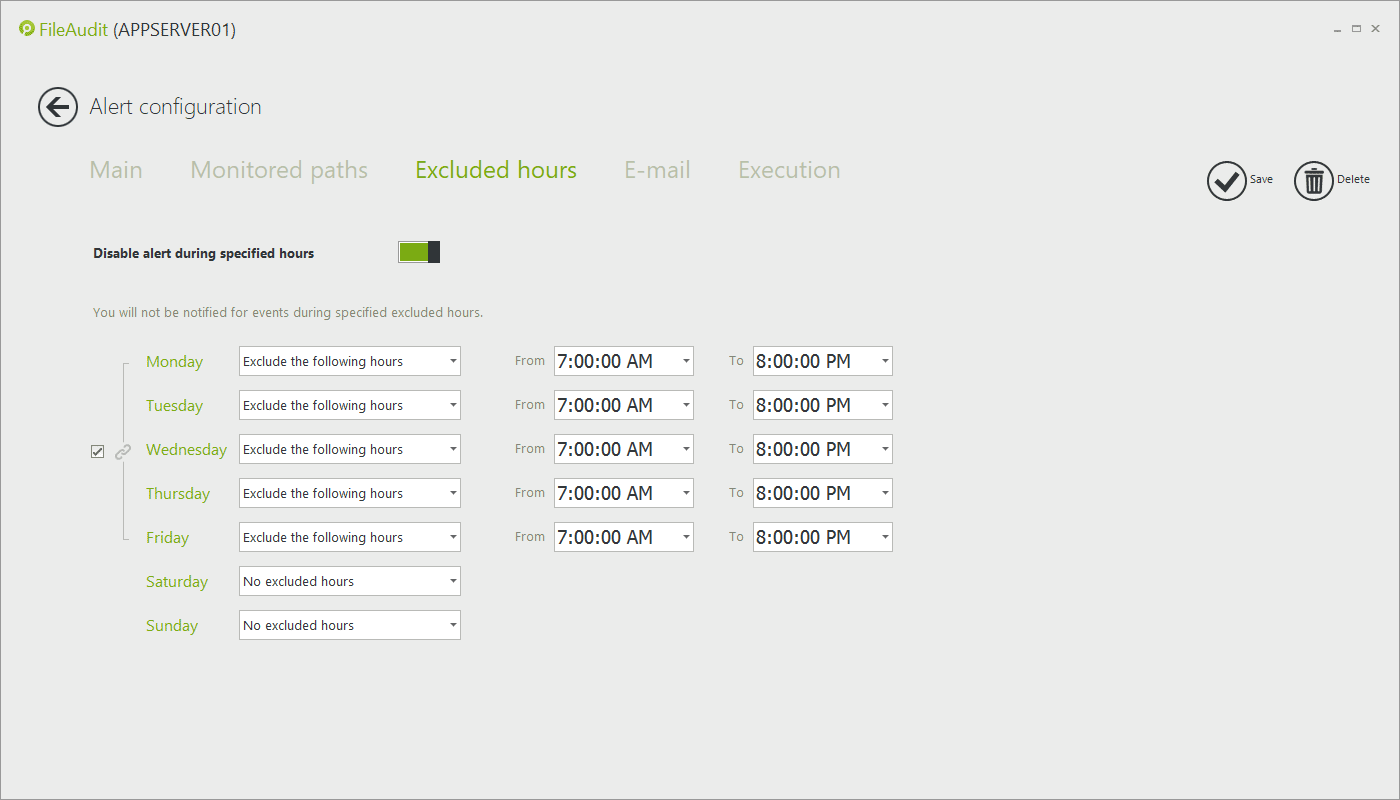Select the Monitored paths tab

point(278,170)
